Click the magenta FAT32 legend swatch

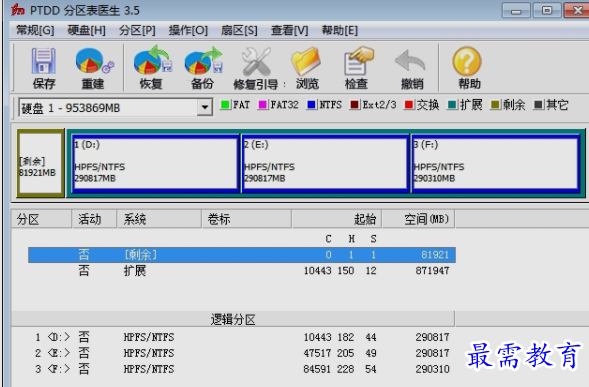click(x=263, y=105)
